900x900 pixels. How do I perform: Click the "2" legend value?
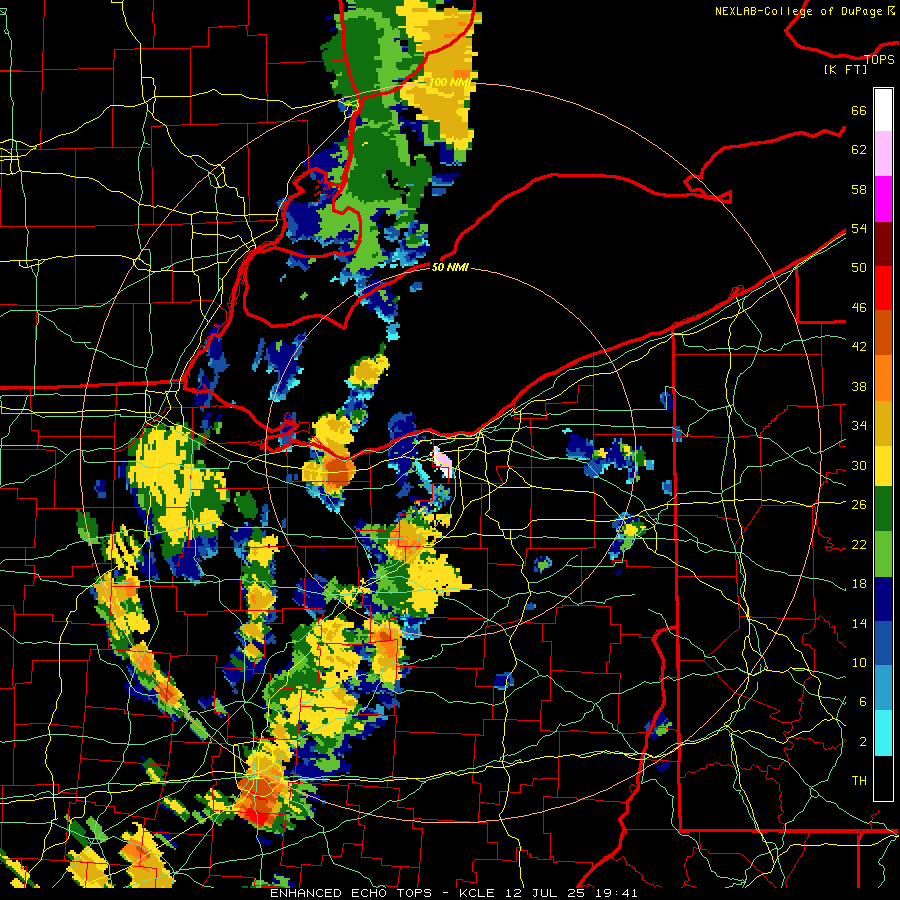[863, 742]
